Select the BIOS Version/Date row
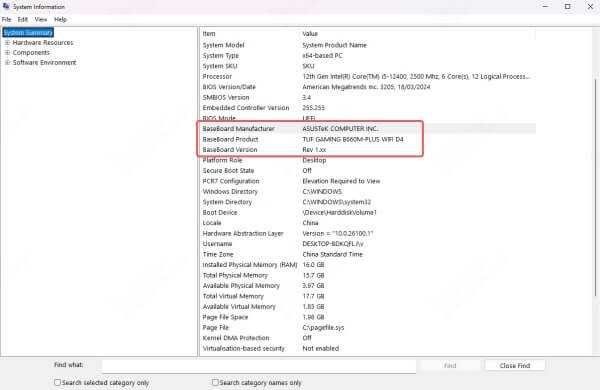The width and height of the screenshot is (600, 390). [x=368, y=87]
